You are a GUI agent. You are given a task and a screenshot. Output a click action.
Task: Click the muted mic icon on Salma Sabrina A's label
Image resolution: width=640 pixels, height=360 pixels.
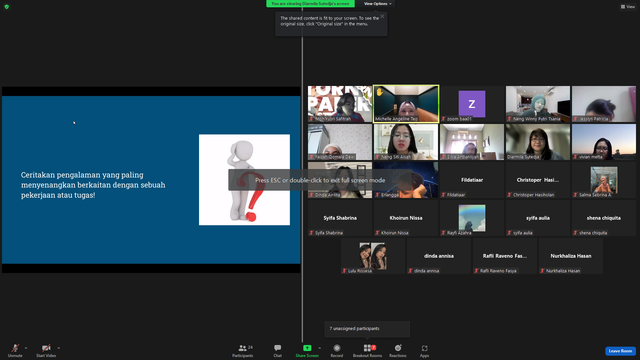click(575, 195)
